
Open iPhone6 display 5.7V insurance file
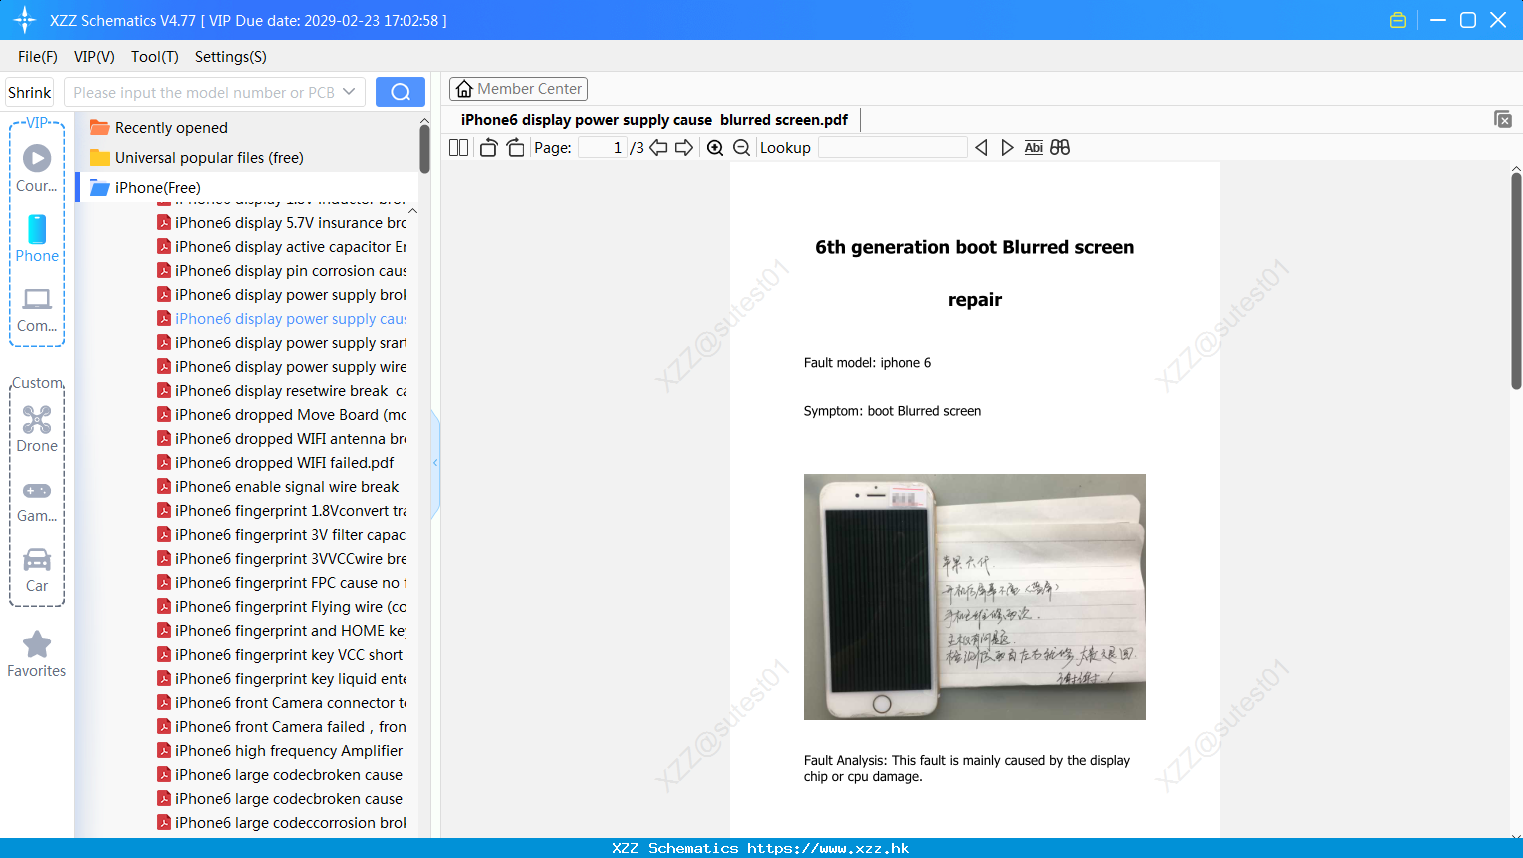tap(282, 222)
